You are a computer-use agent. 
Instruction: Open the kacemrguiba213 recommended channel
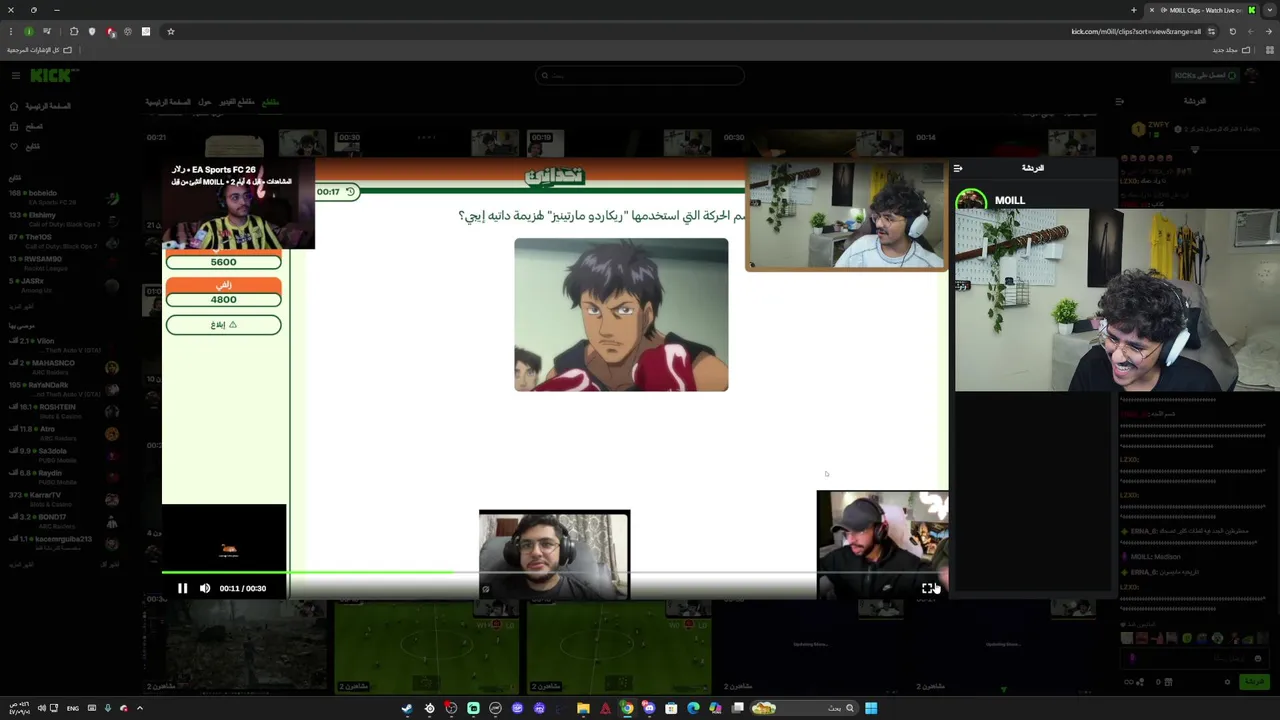[62, 543]
